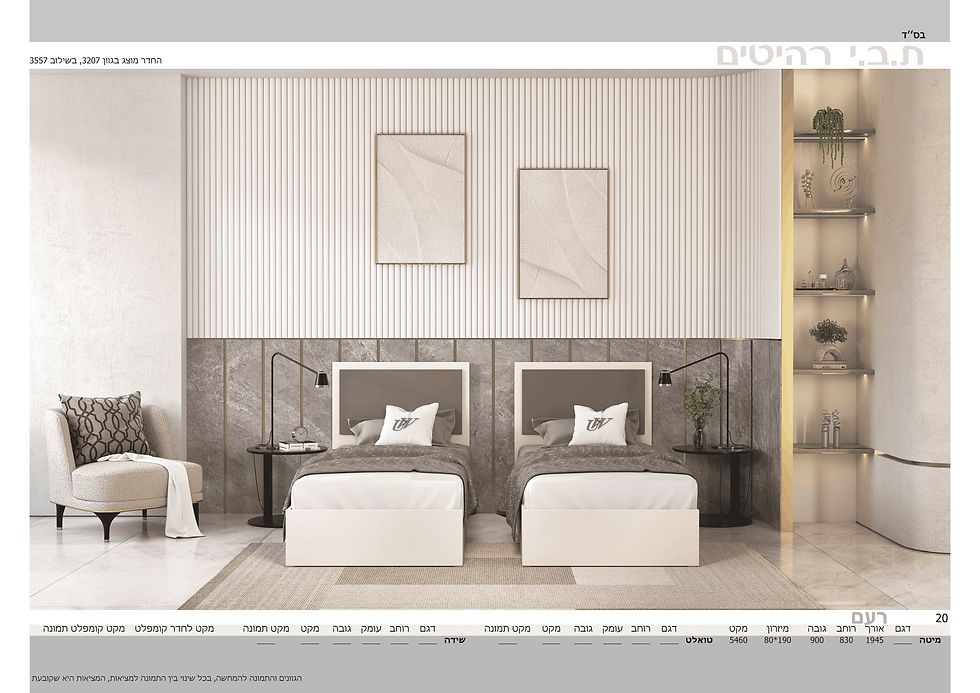Select the 5460 catalog number cell

[738, 641]
